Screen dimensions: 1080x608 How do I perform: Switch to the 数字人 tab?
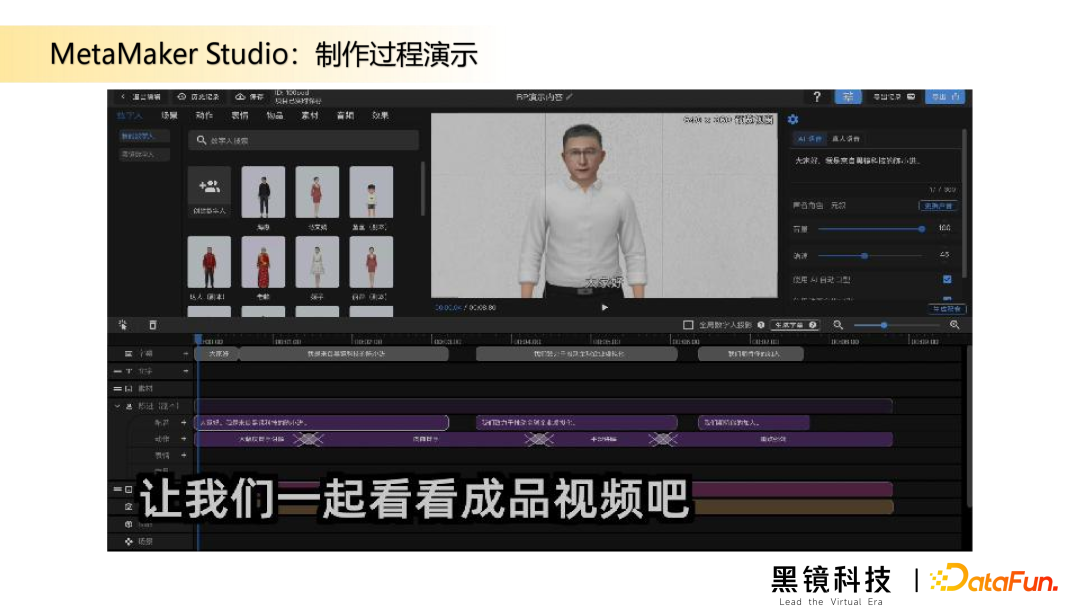coord(129,116)
